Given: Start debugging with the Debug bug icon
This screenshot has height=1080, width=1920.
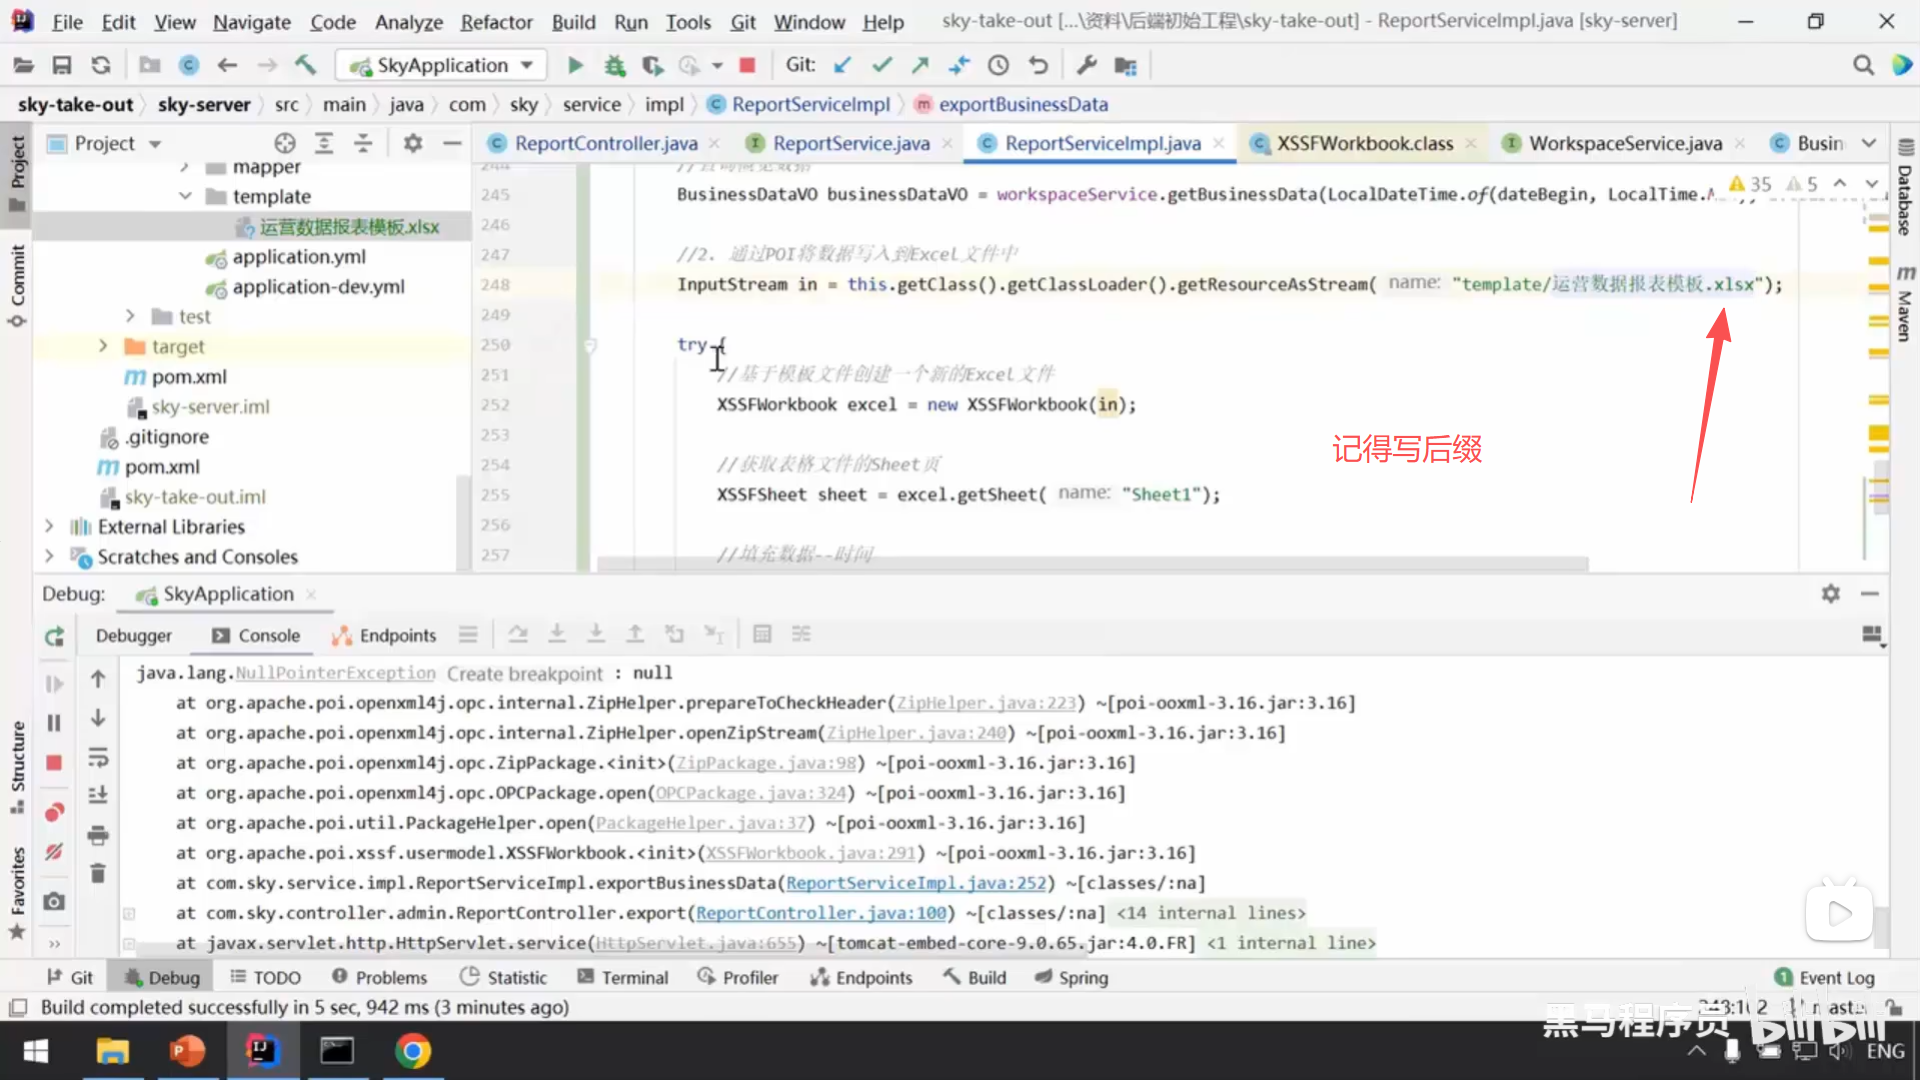Looking at the screenshot, I should [x=614, y=66].
